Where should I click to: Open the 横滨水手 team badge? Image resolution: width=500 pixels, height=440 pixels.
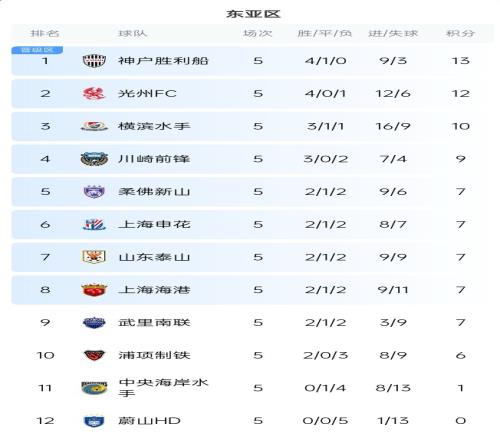pos(94,126)
